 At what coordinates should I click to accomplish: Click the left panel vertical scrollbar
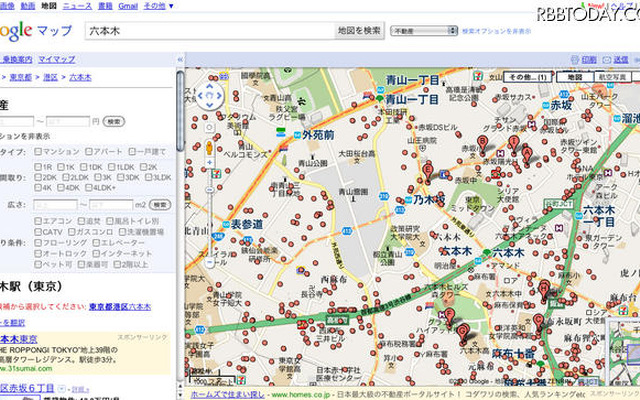point(180,110)
